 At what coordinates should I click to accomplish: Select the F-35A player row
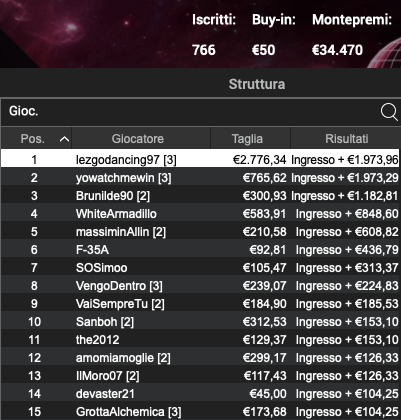pos(200,250)
